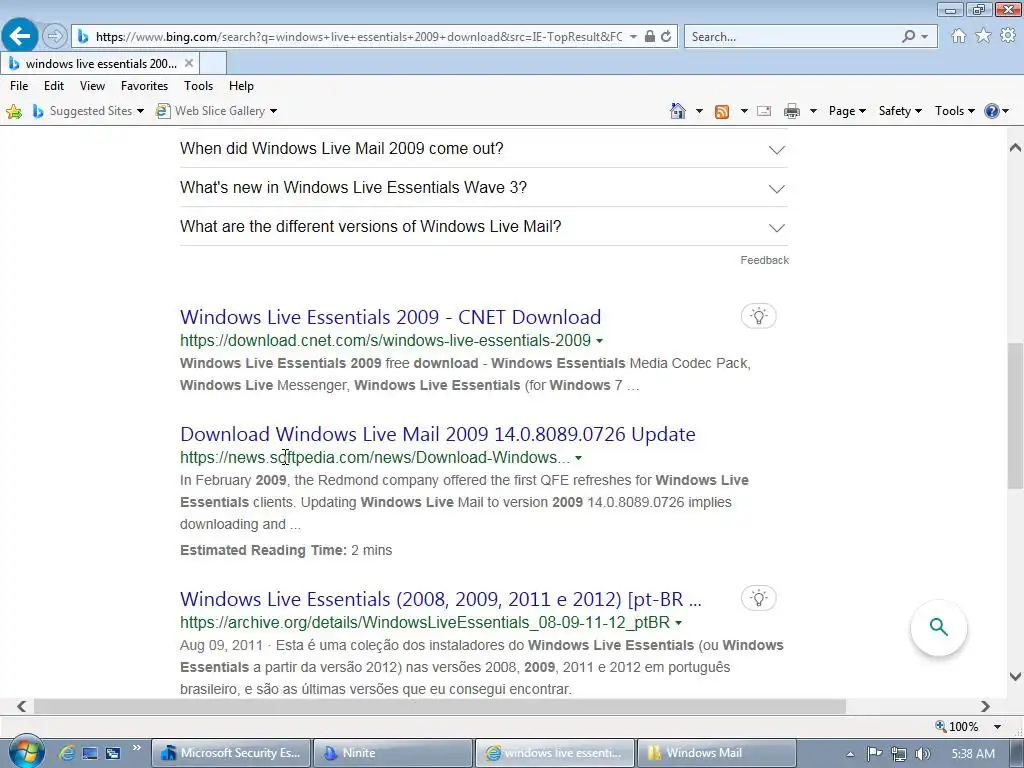
Task: Expand 'What's new in Windows Live Essentials Wave 3?'
Action: pos(483,187)
